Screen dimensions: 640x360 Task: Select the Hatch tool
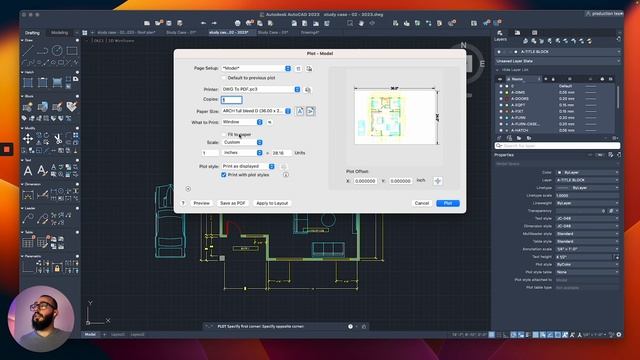(x=28, y=82)
